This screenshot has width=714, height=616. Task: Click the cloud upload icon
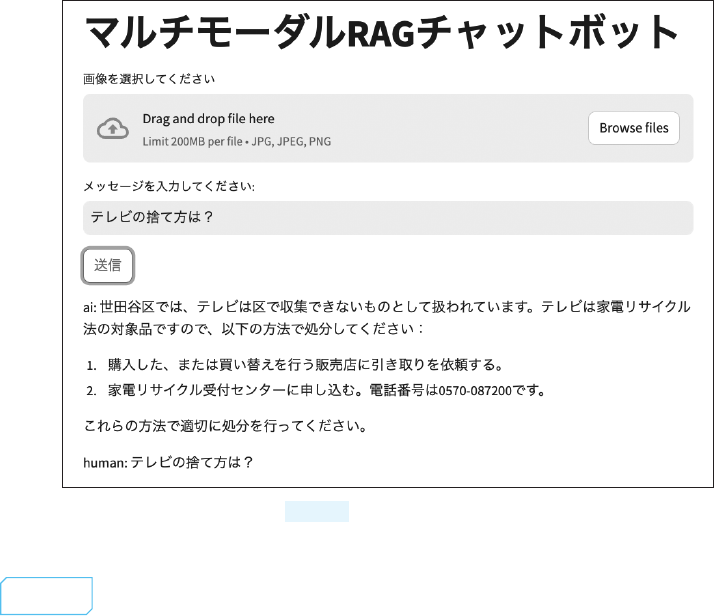tap(112, 129)
